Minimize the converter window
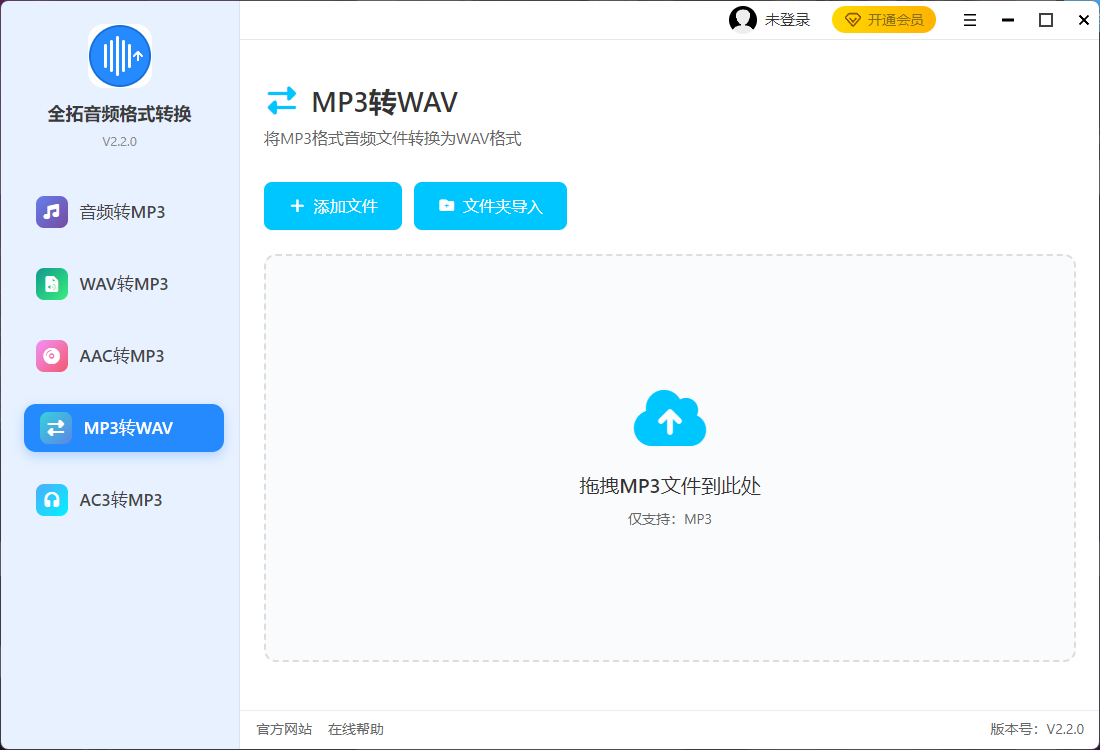The width and height of the screenshot is (1100, 750). click(1008, 20)
